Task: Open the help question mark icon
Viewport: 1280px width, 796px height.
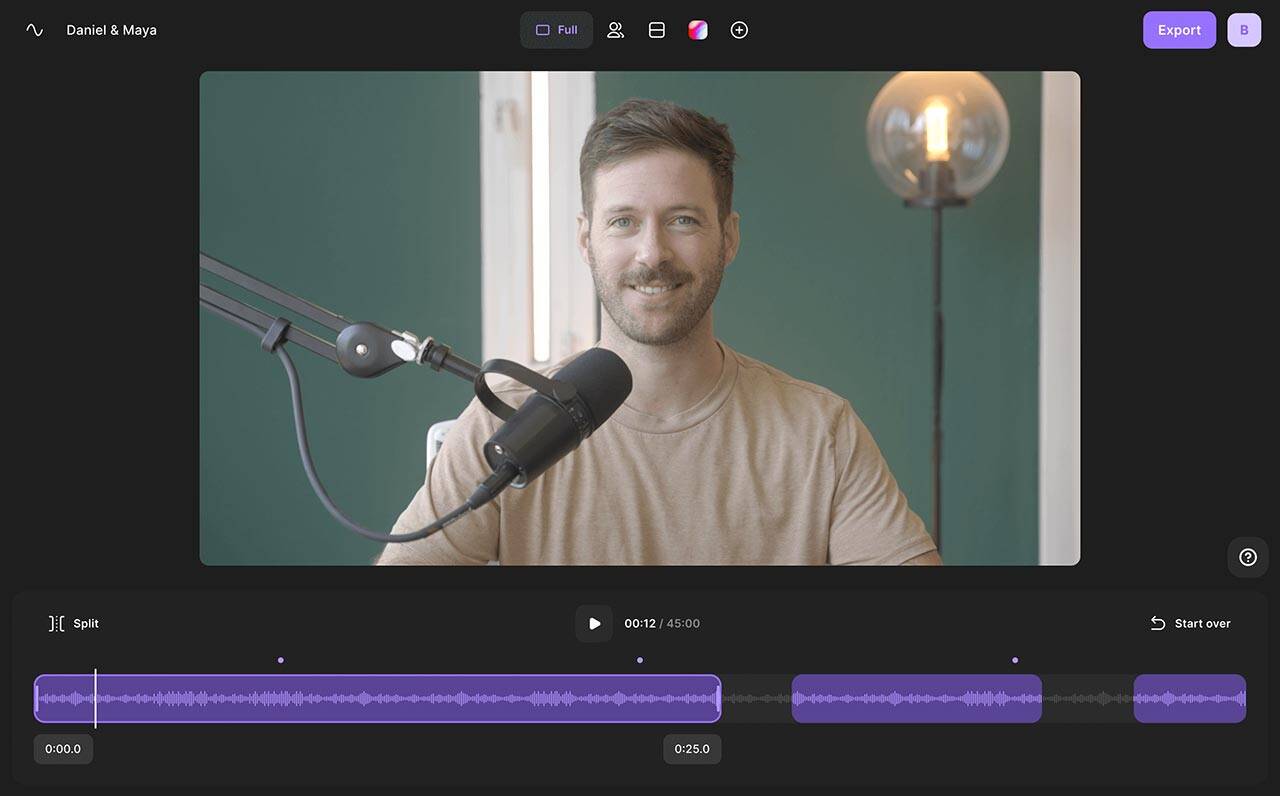Action: 1248,557
